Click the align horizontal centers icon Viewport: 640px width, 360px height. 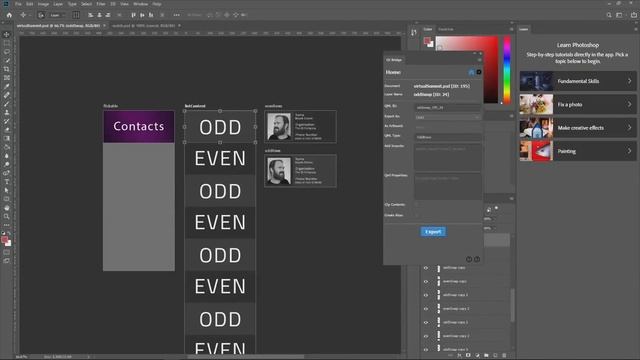[x=99, y=15]
